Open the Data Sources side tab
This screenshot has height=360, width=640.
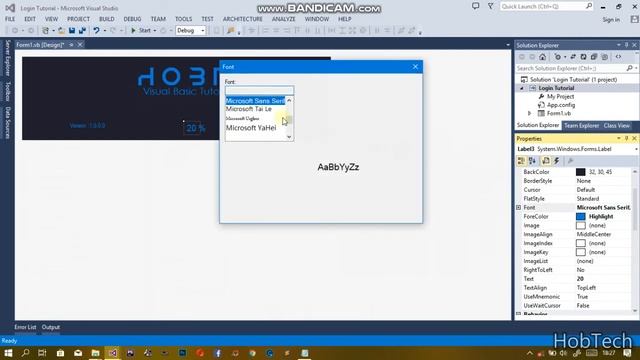7,122
